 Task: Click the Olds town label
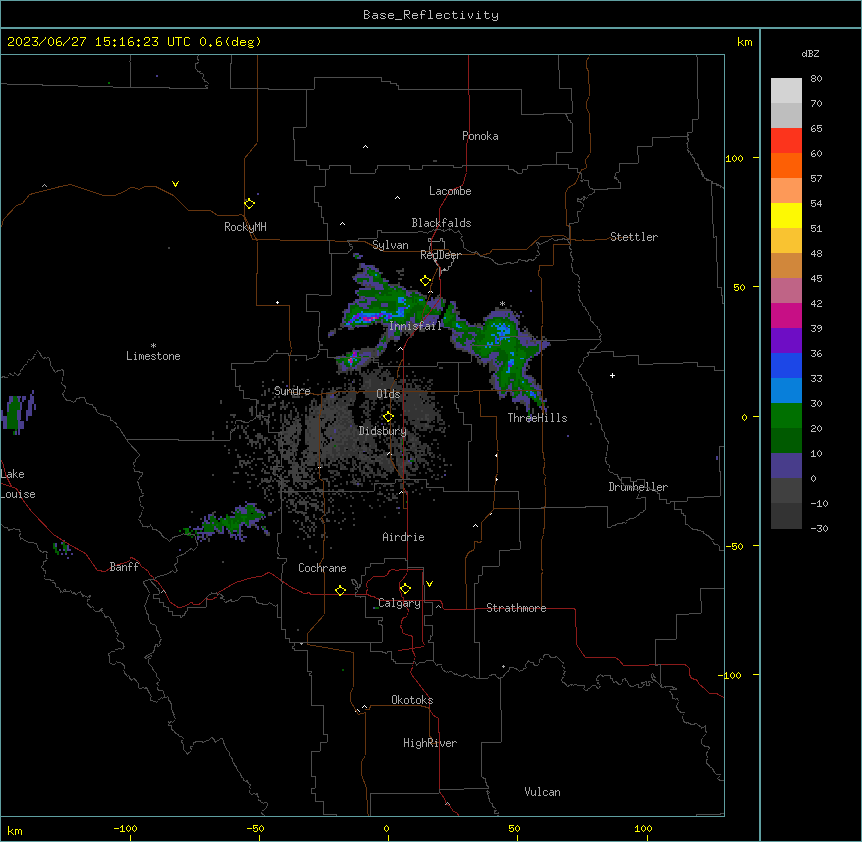[388, 394]
